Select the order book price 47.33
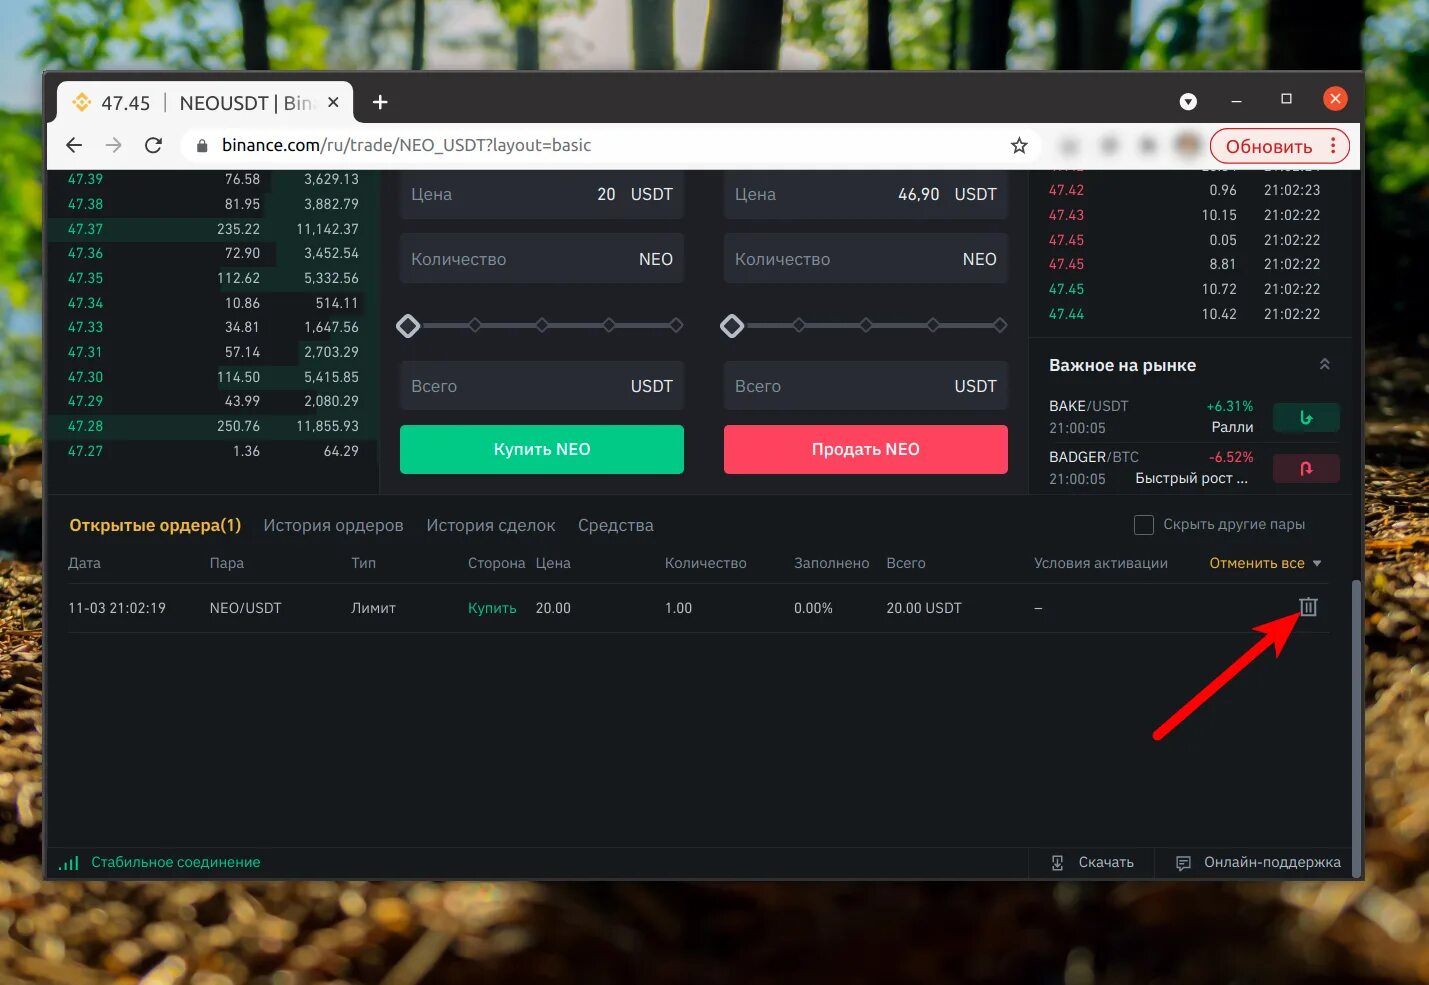Screen dimensions: 1429x985 point(85,327)
